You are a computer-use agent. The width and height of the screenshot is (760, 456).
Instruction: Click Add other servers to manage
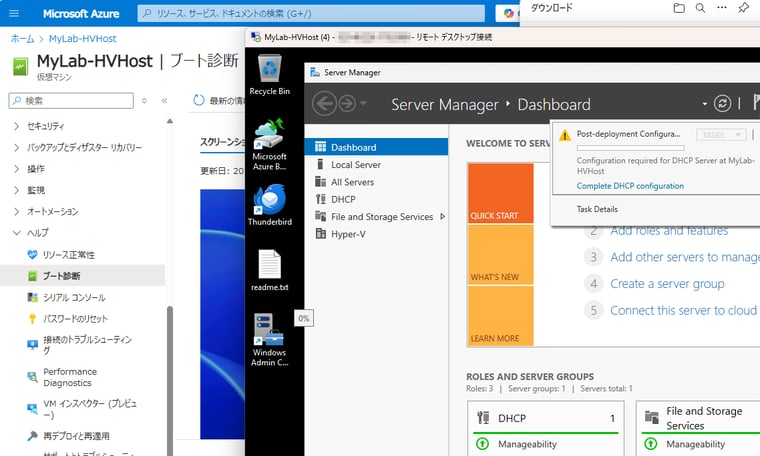pos(685,257)
